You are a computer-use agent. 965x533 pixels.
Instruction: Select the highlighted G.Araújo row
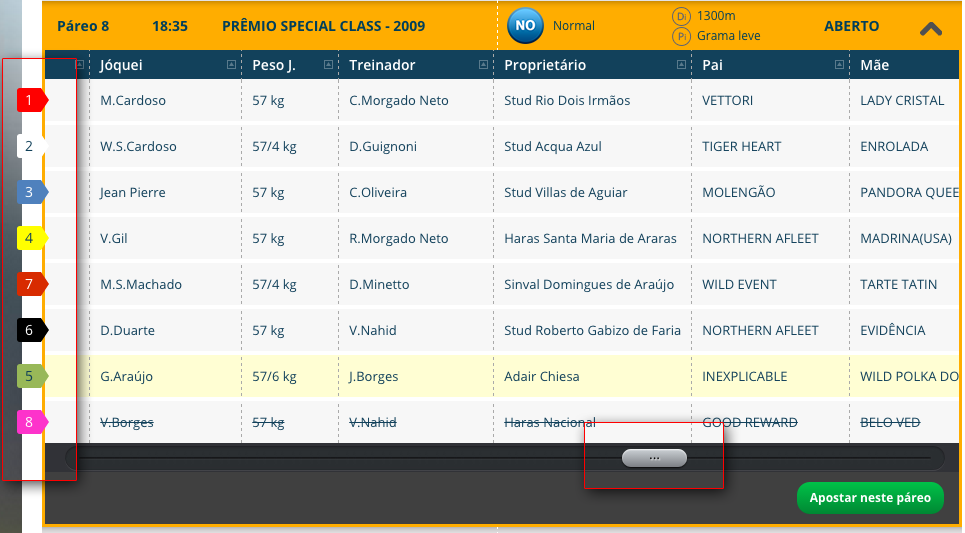pos(502,376)
